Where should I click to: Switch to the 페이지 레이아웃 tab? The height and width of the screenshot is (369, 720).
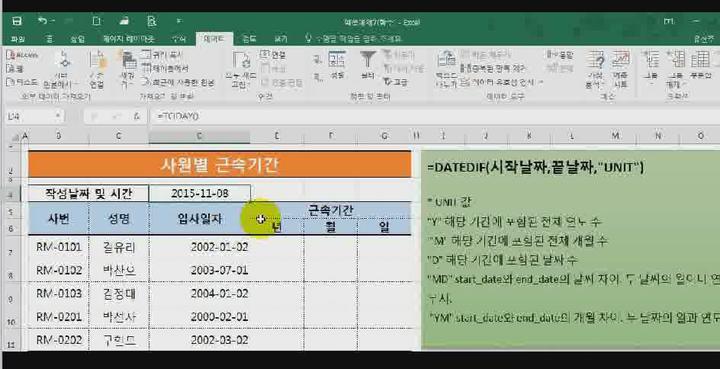click(129, 39)
